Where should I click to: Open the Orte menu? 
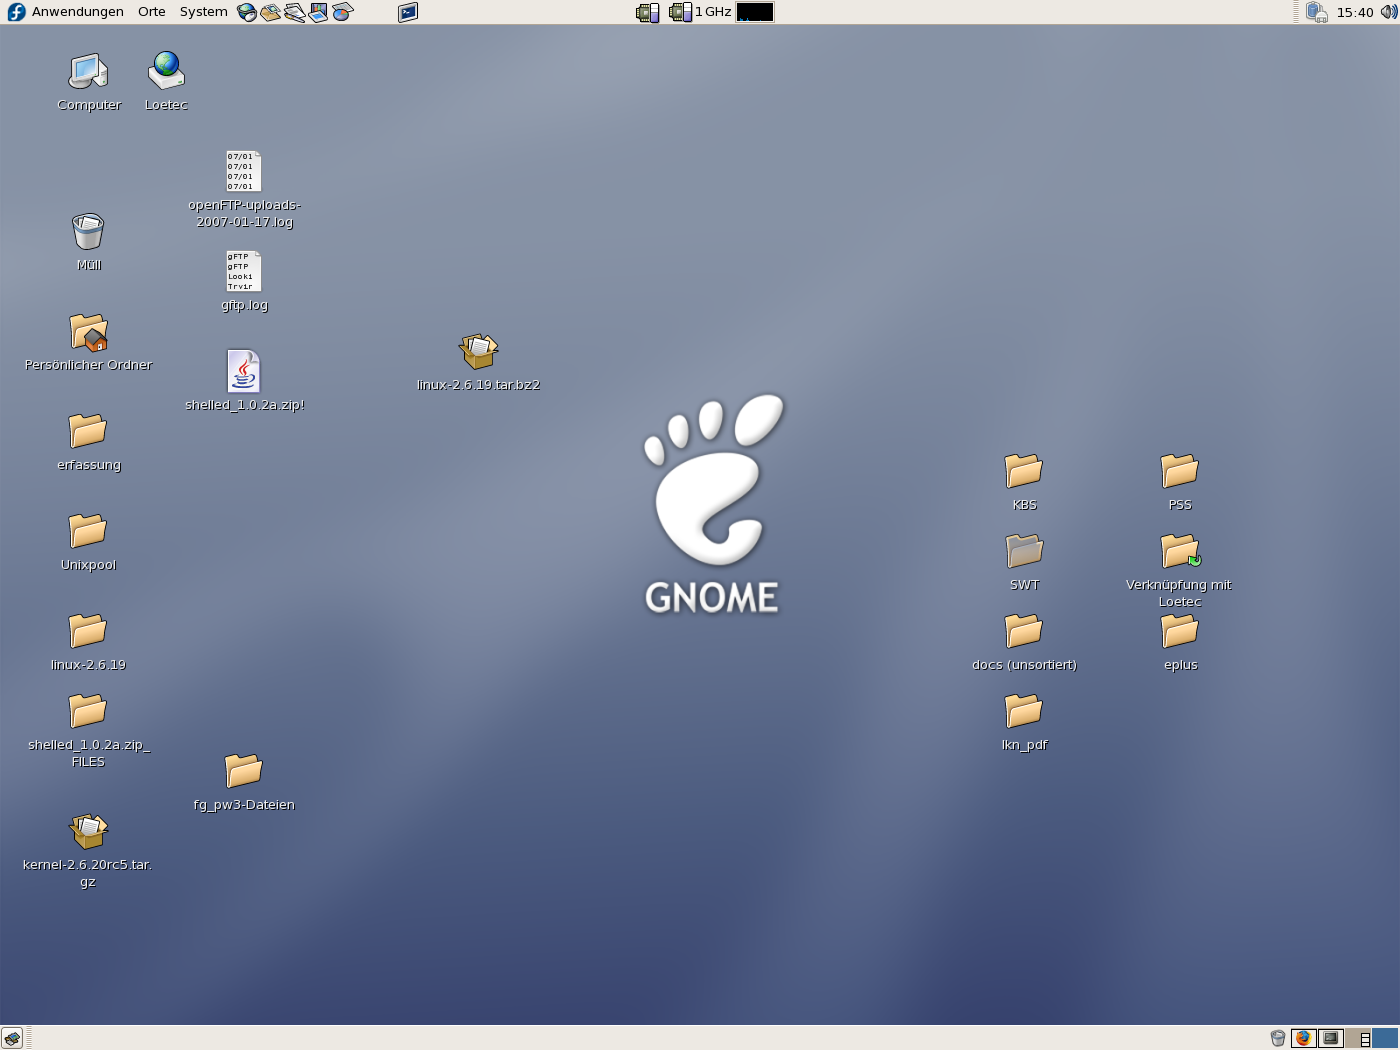pyautogui.click(x=152, y=12)
